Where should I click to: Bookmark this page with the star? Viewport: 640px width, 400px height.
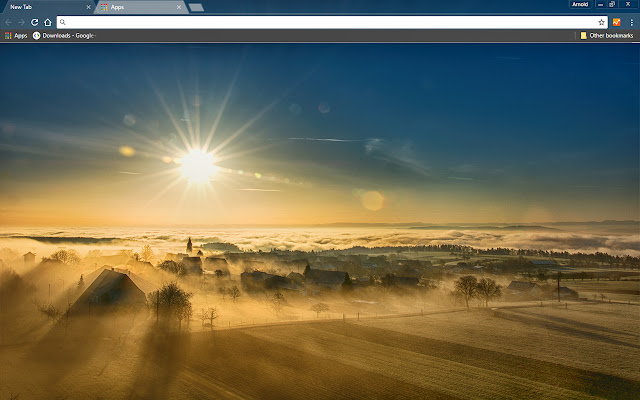601,22
